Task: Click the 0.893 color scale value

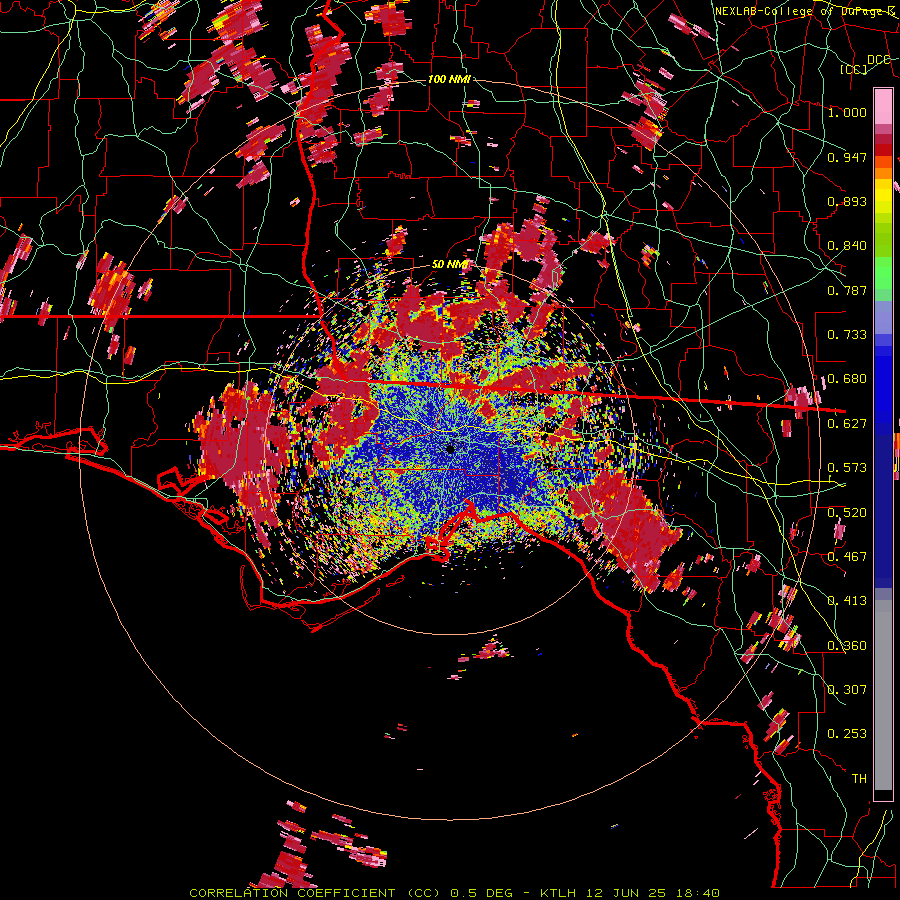Action: 847,201
